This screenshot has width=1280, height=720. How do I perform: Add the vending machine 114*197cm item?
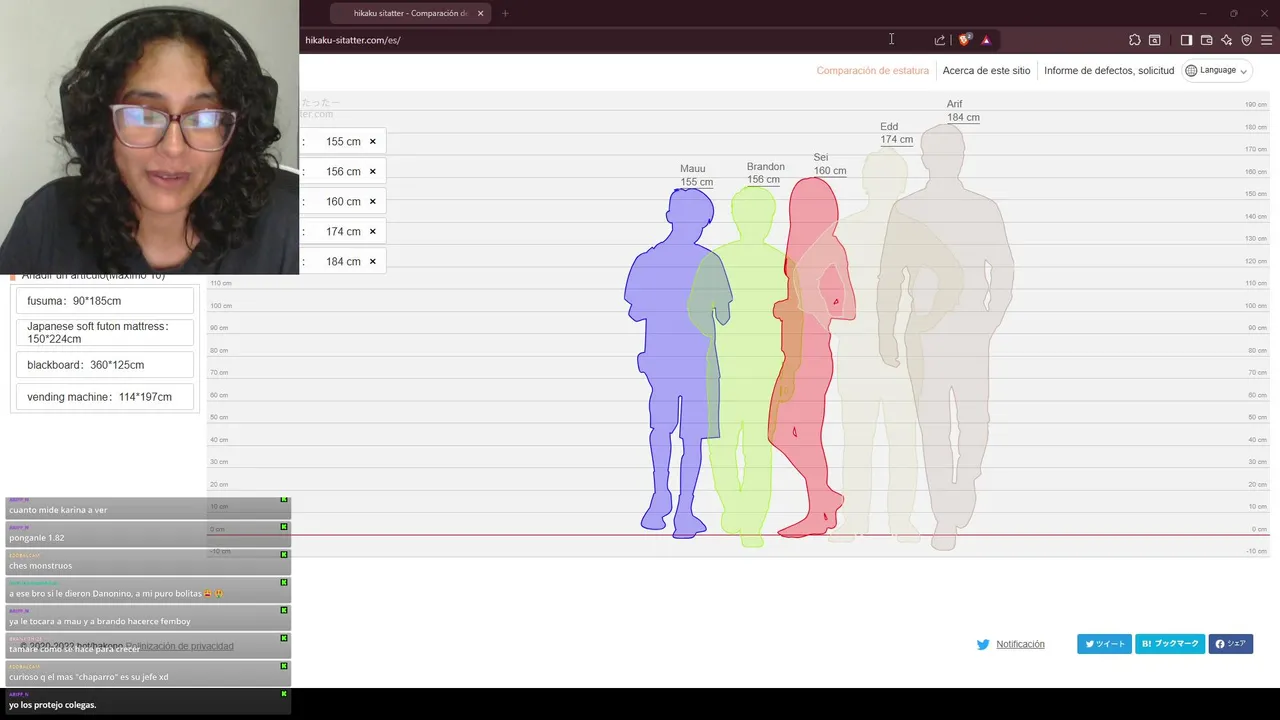pyautogui.click(x=105, y=397)
